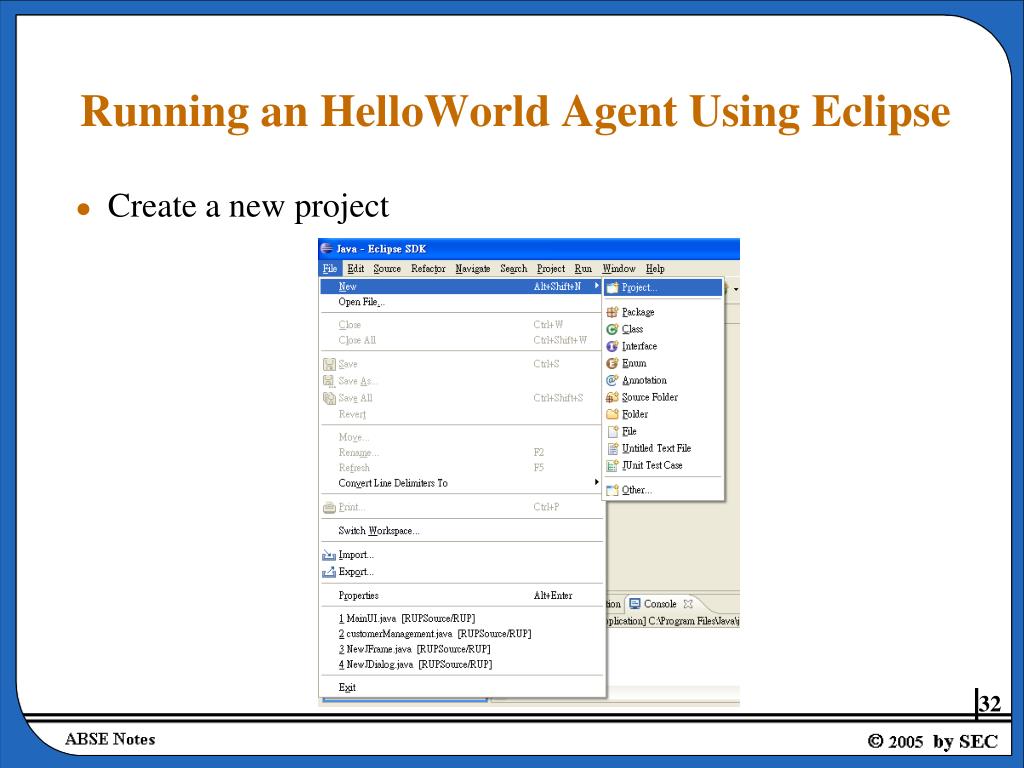Select Other... from New submenu

click(x=663, y=490)
